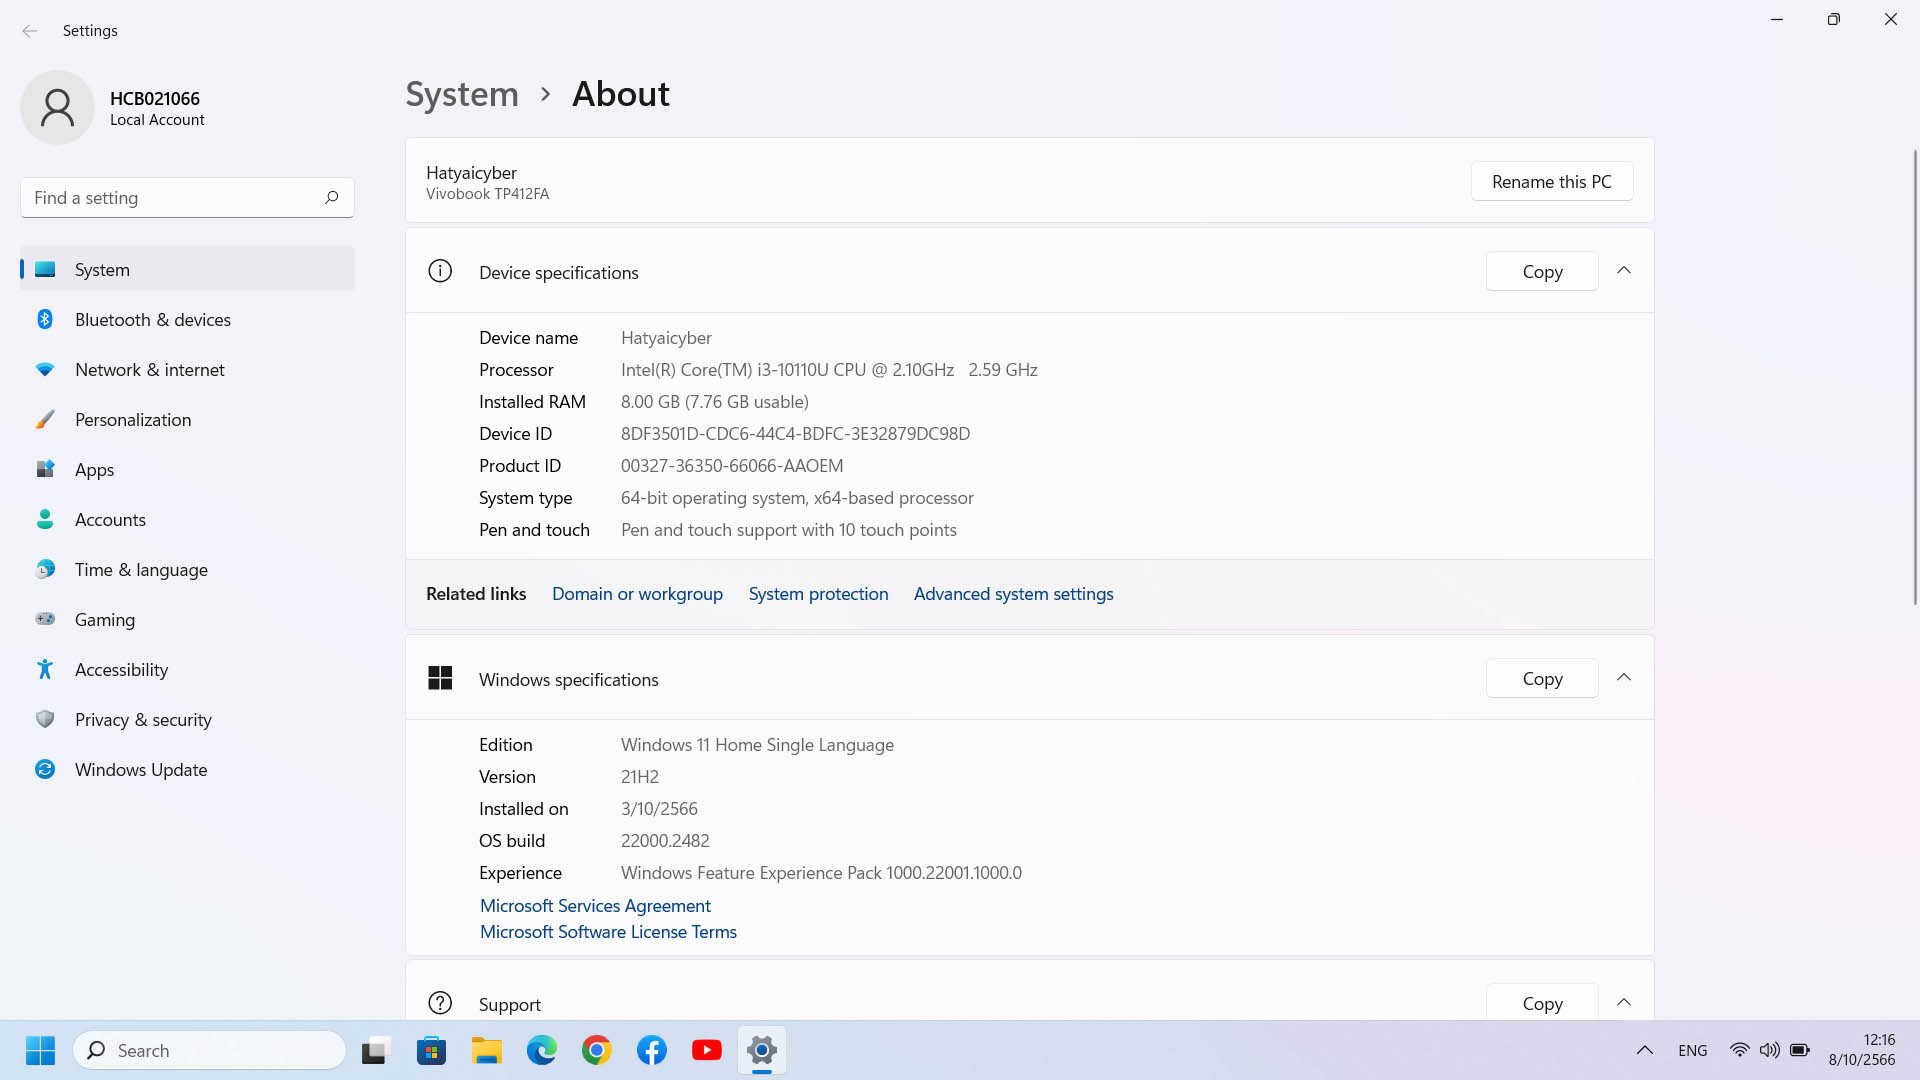Click the Accessibility figure icon
Image resolution: width=1920 pixels, height=1080 pixels.
(45, 670)
